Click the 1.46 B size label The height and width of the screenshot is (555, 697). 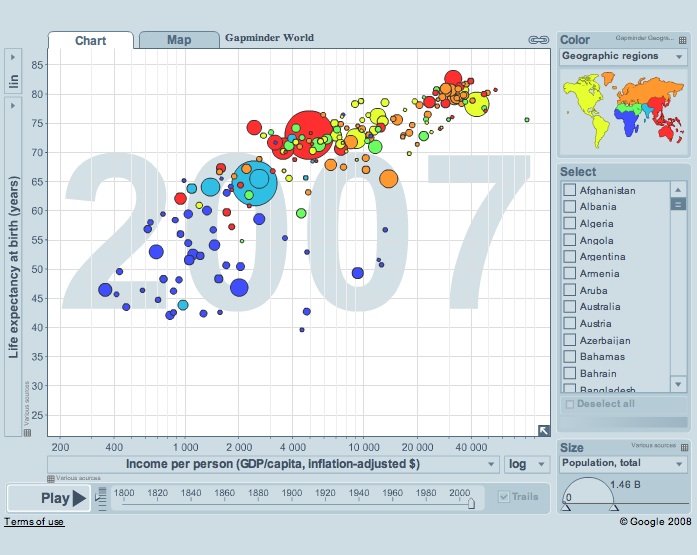pyautogui.click(x=625, y=484)
